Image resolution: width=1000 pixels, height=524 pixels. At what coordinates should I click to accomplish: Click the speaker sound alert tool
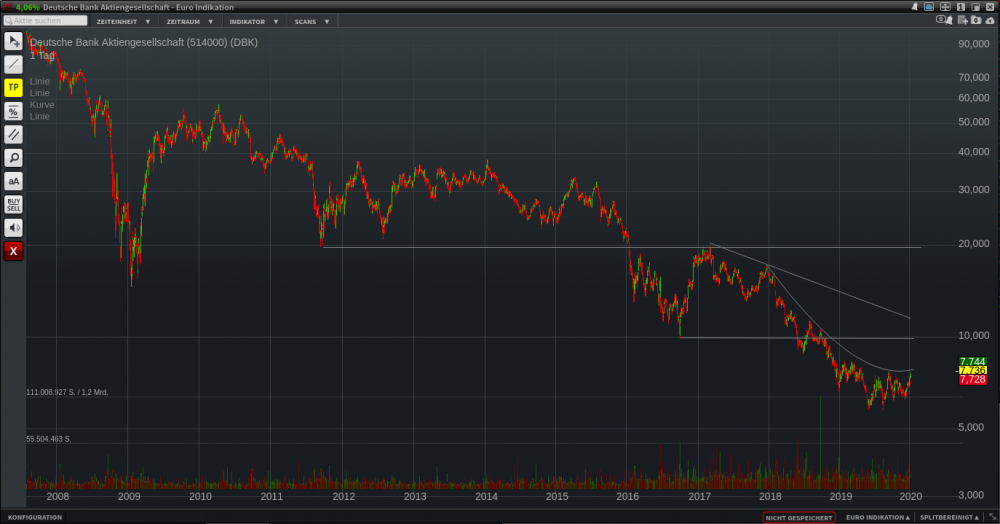pos(13,228)
